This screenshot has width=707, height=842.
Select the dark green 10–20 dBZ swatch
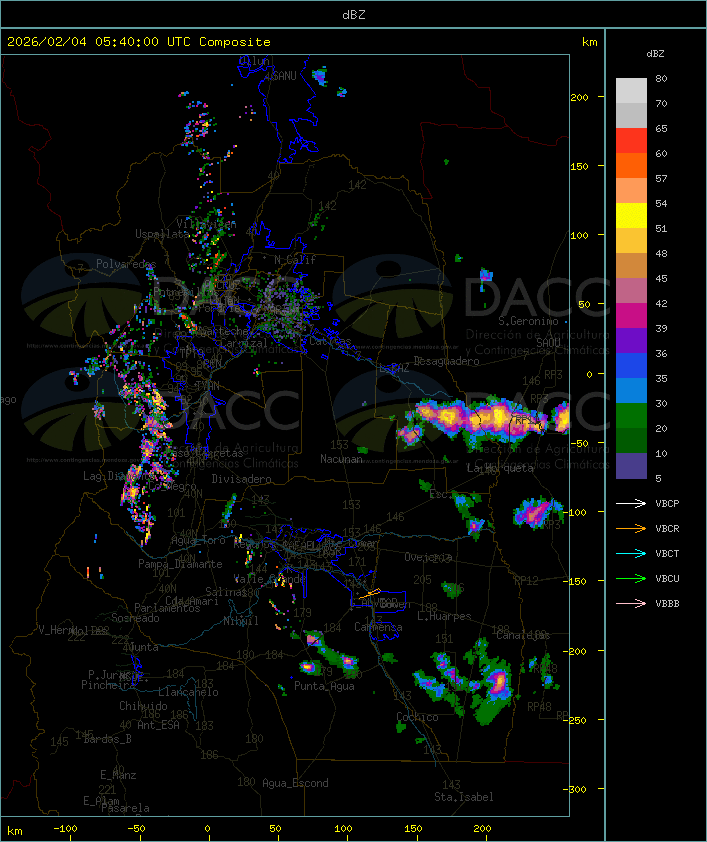pos(631,440)
